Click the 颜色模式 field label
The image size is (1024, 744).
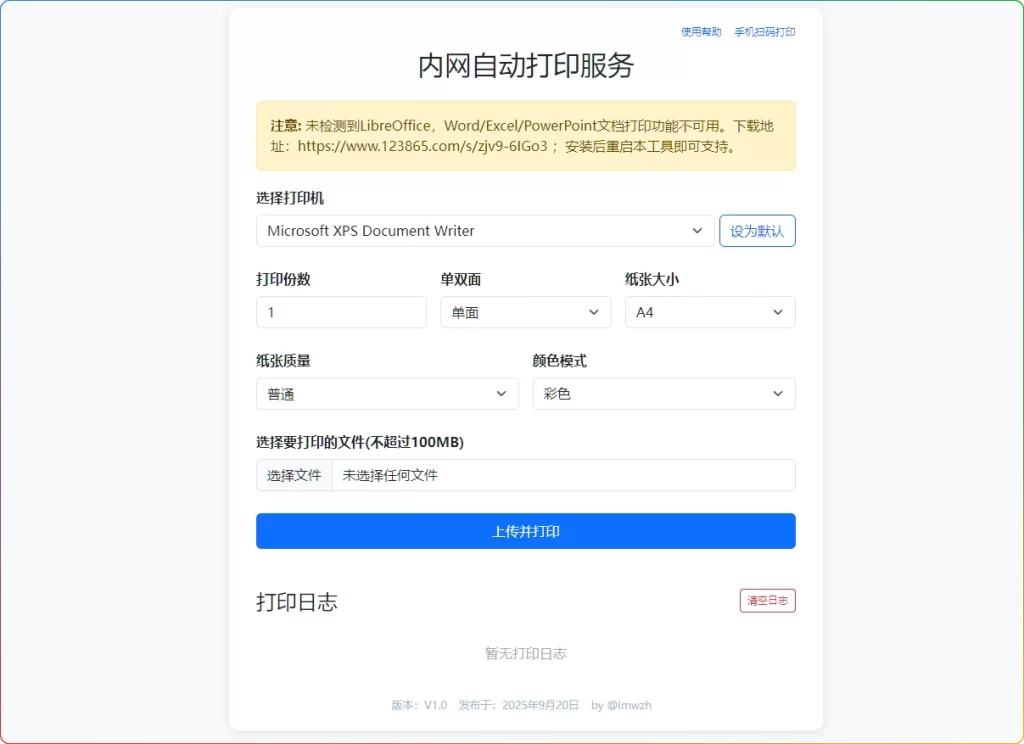559,361
